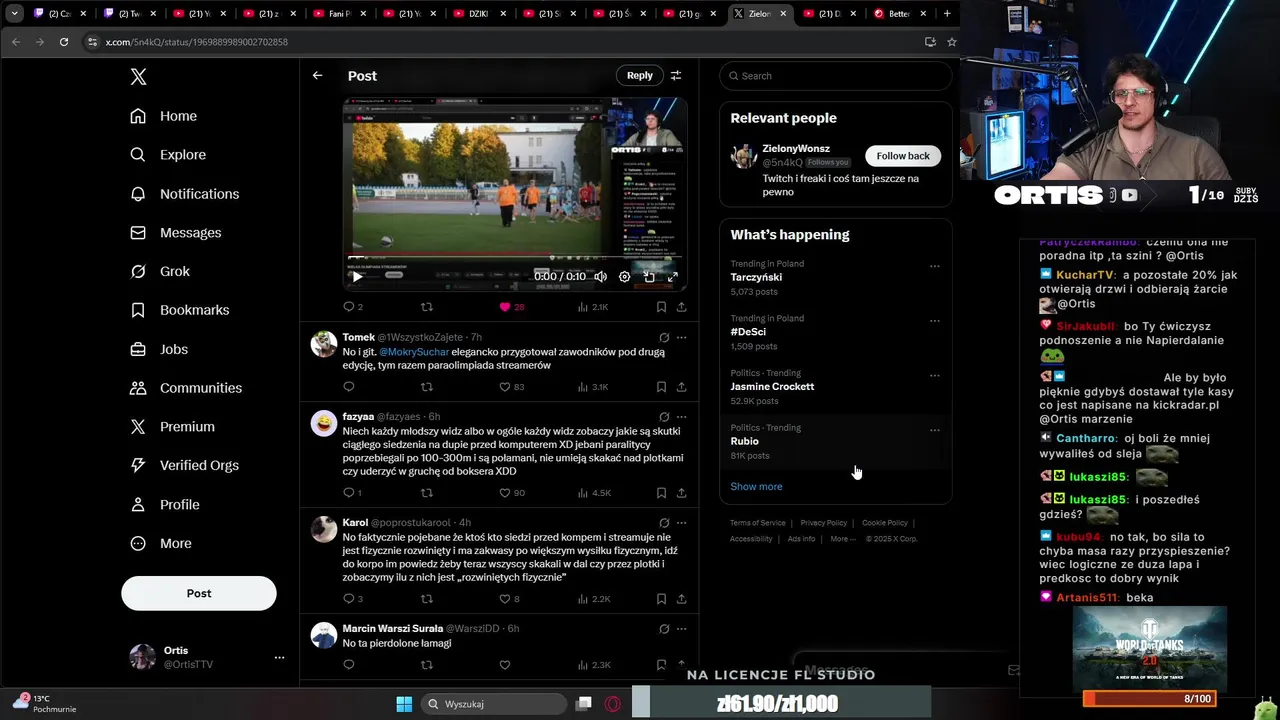Open replies on the main post
This screenshot has width=1280, height=720.
coord(353,307)
